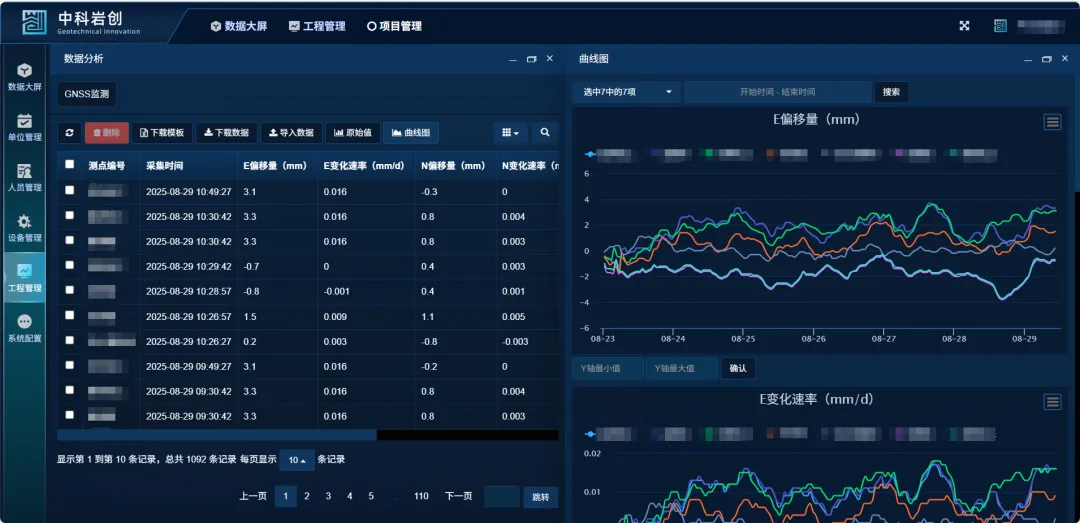Click the red 删除 button
Viewport: 1080px width, 523px height.
click(x=107, y=133)
